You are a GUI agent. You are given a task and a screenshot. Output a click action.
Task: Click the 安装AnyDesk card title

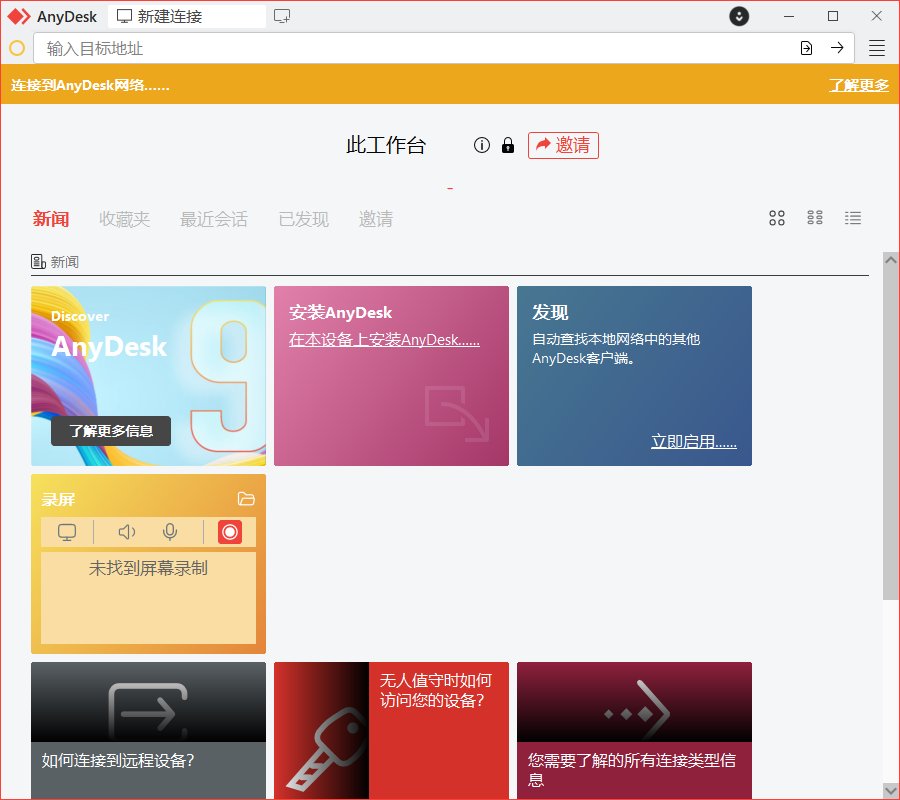tap(340, 313)
